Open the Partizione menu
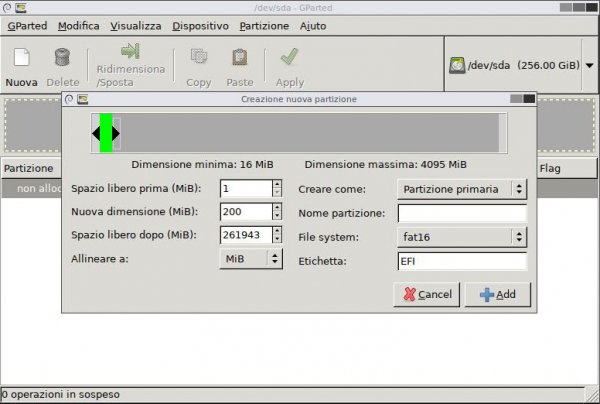Viewport: 600px width, 404px height. click(x=264, y=26)
